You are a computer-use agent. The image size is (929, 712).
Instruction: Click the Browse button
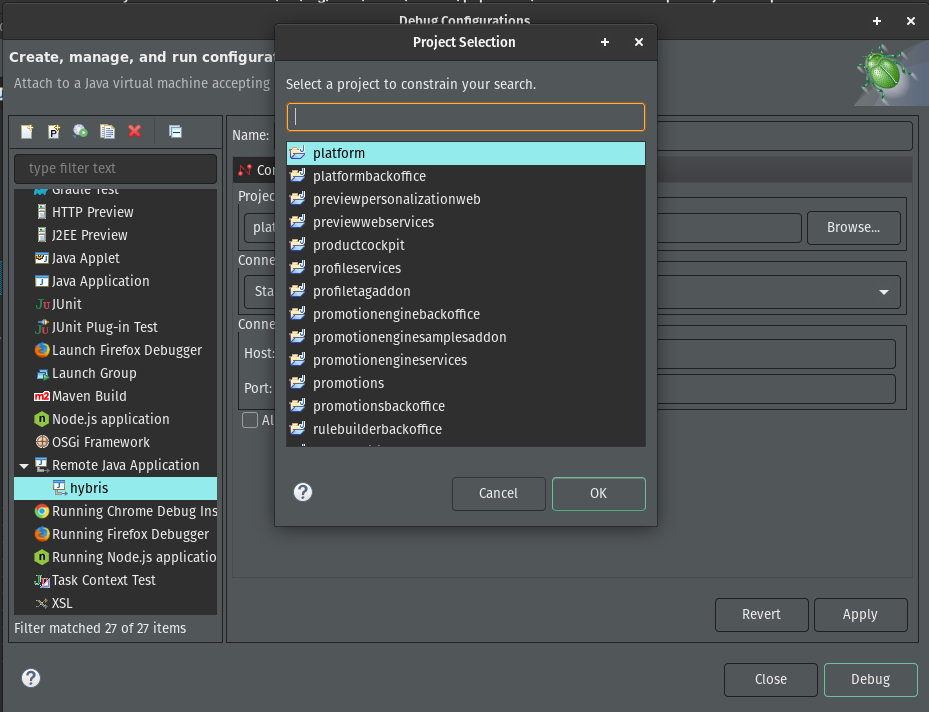[x=853, y=227]
